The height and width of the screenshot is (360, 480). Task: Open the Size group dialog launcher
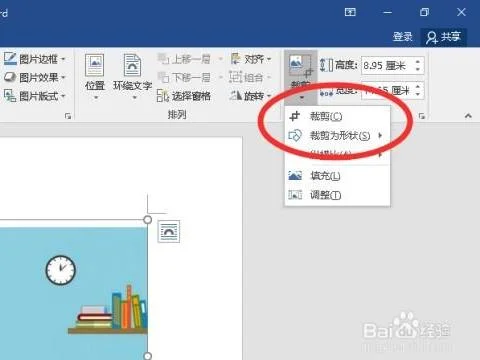422,116
